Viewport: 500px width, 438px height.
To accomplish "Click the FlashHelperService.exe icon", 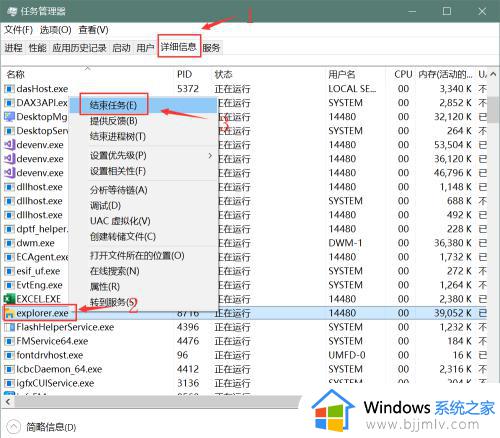I will click(x=9, y=327).
